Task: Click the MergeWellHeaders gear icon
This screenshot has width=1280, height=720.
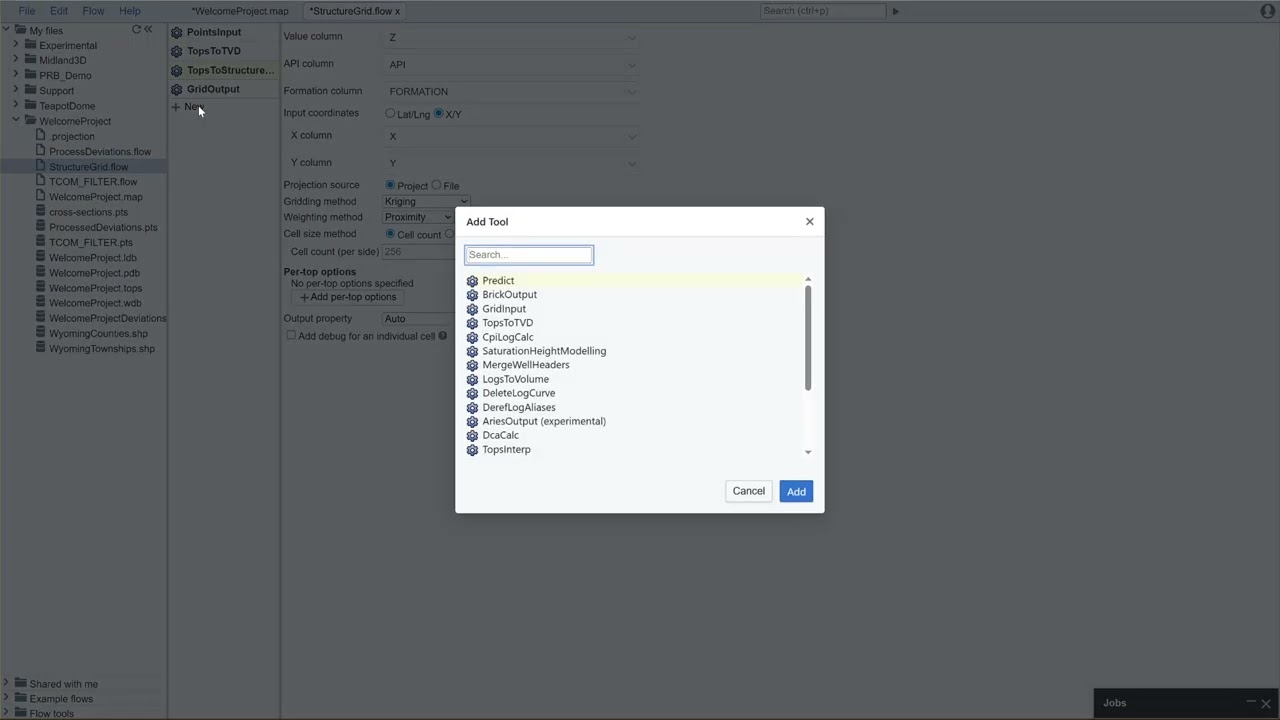Action: tap(472, 365)
